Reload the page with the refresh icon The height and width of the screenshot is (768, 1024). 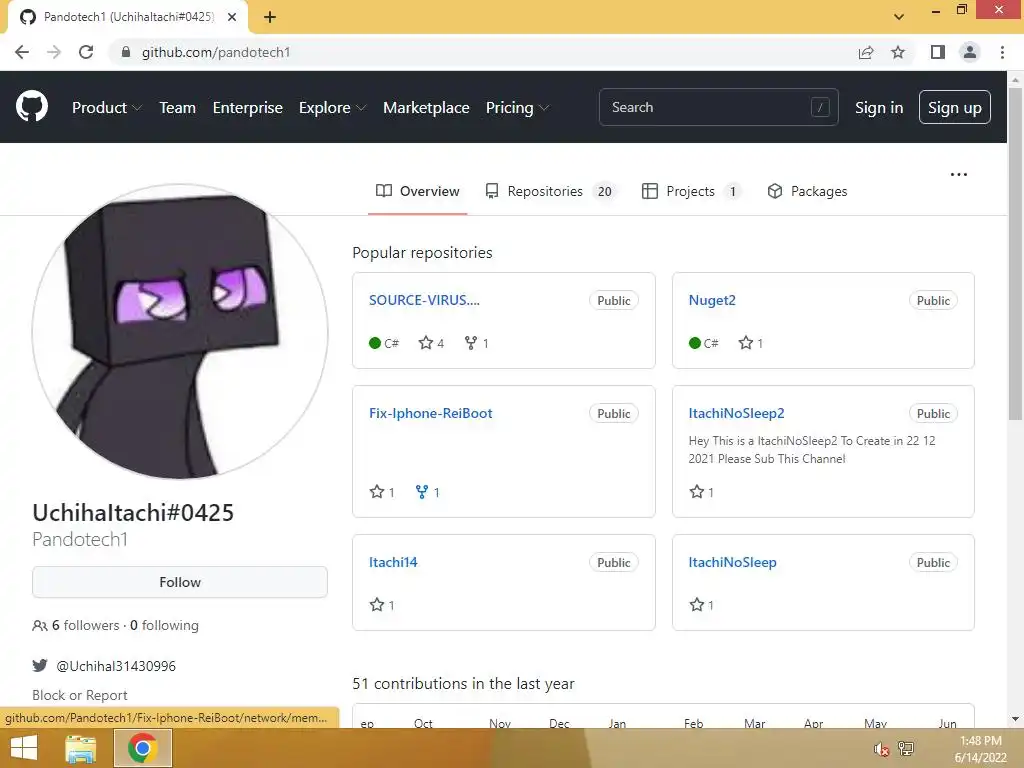(x=86, y=52)
